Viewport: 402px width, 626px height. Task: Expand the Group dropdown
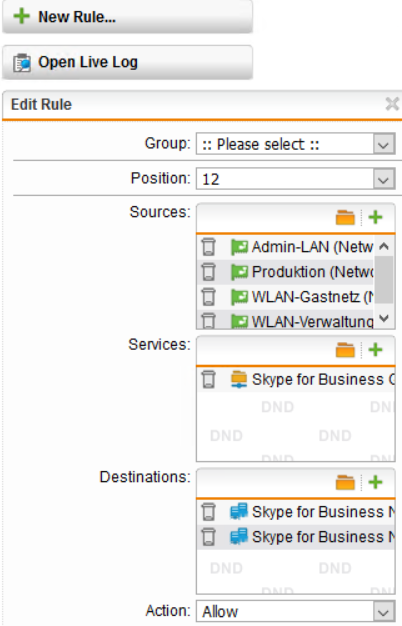pos(295,144)
